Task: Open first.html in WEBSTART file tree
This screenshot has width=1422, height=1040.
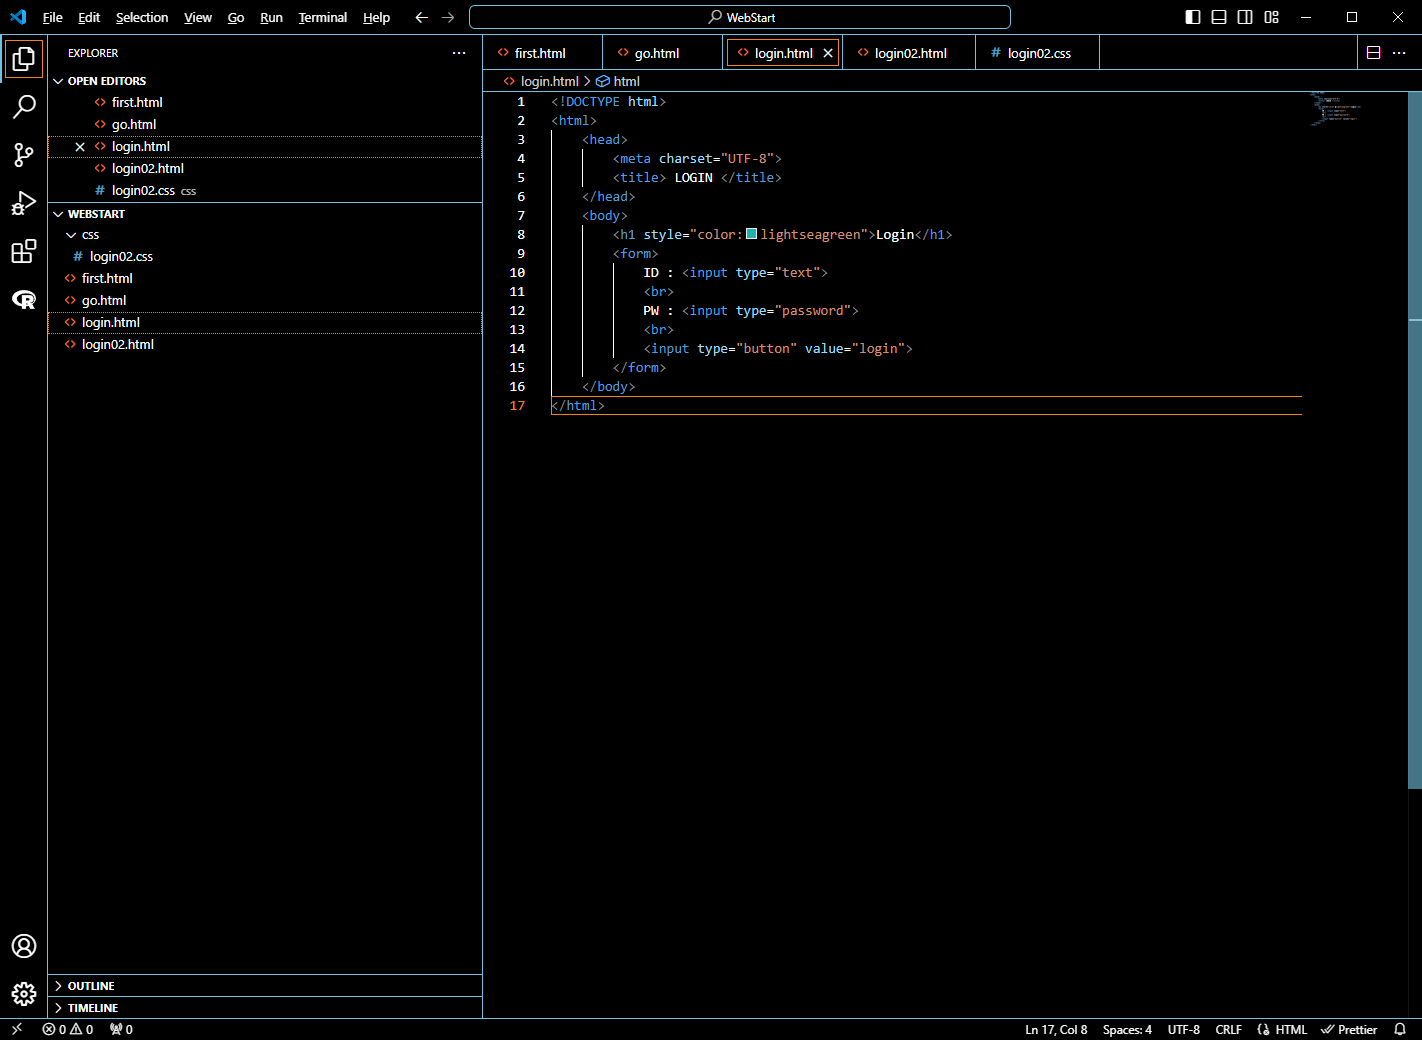Action: [265, 279]
